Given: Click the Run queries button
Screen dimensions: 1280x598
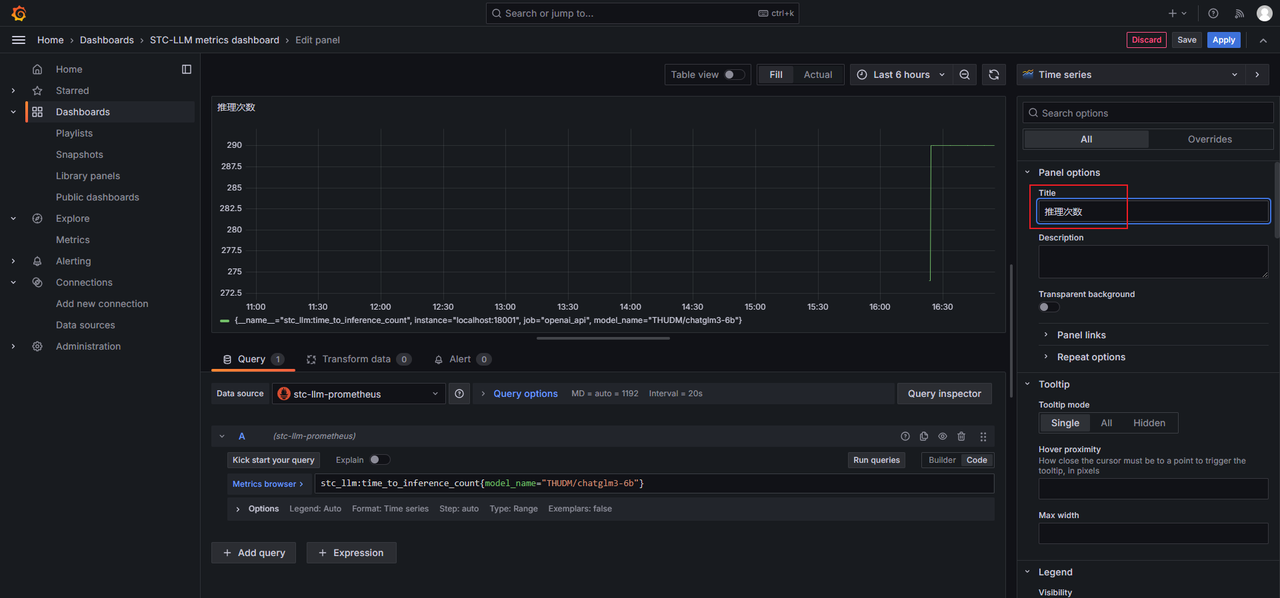Looking at the screenshot, I should point(876,460).
